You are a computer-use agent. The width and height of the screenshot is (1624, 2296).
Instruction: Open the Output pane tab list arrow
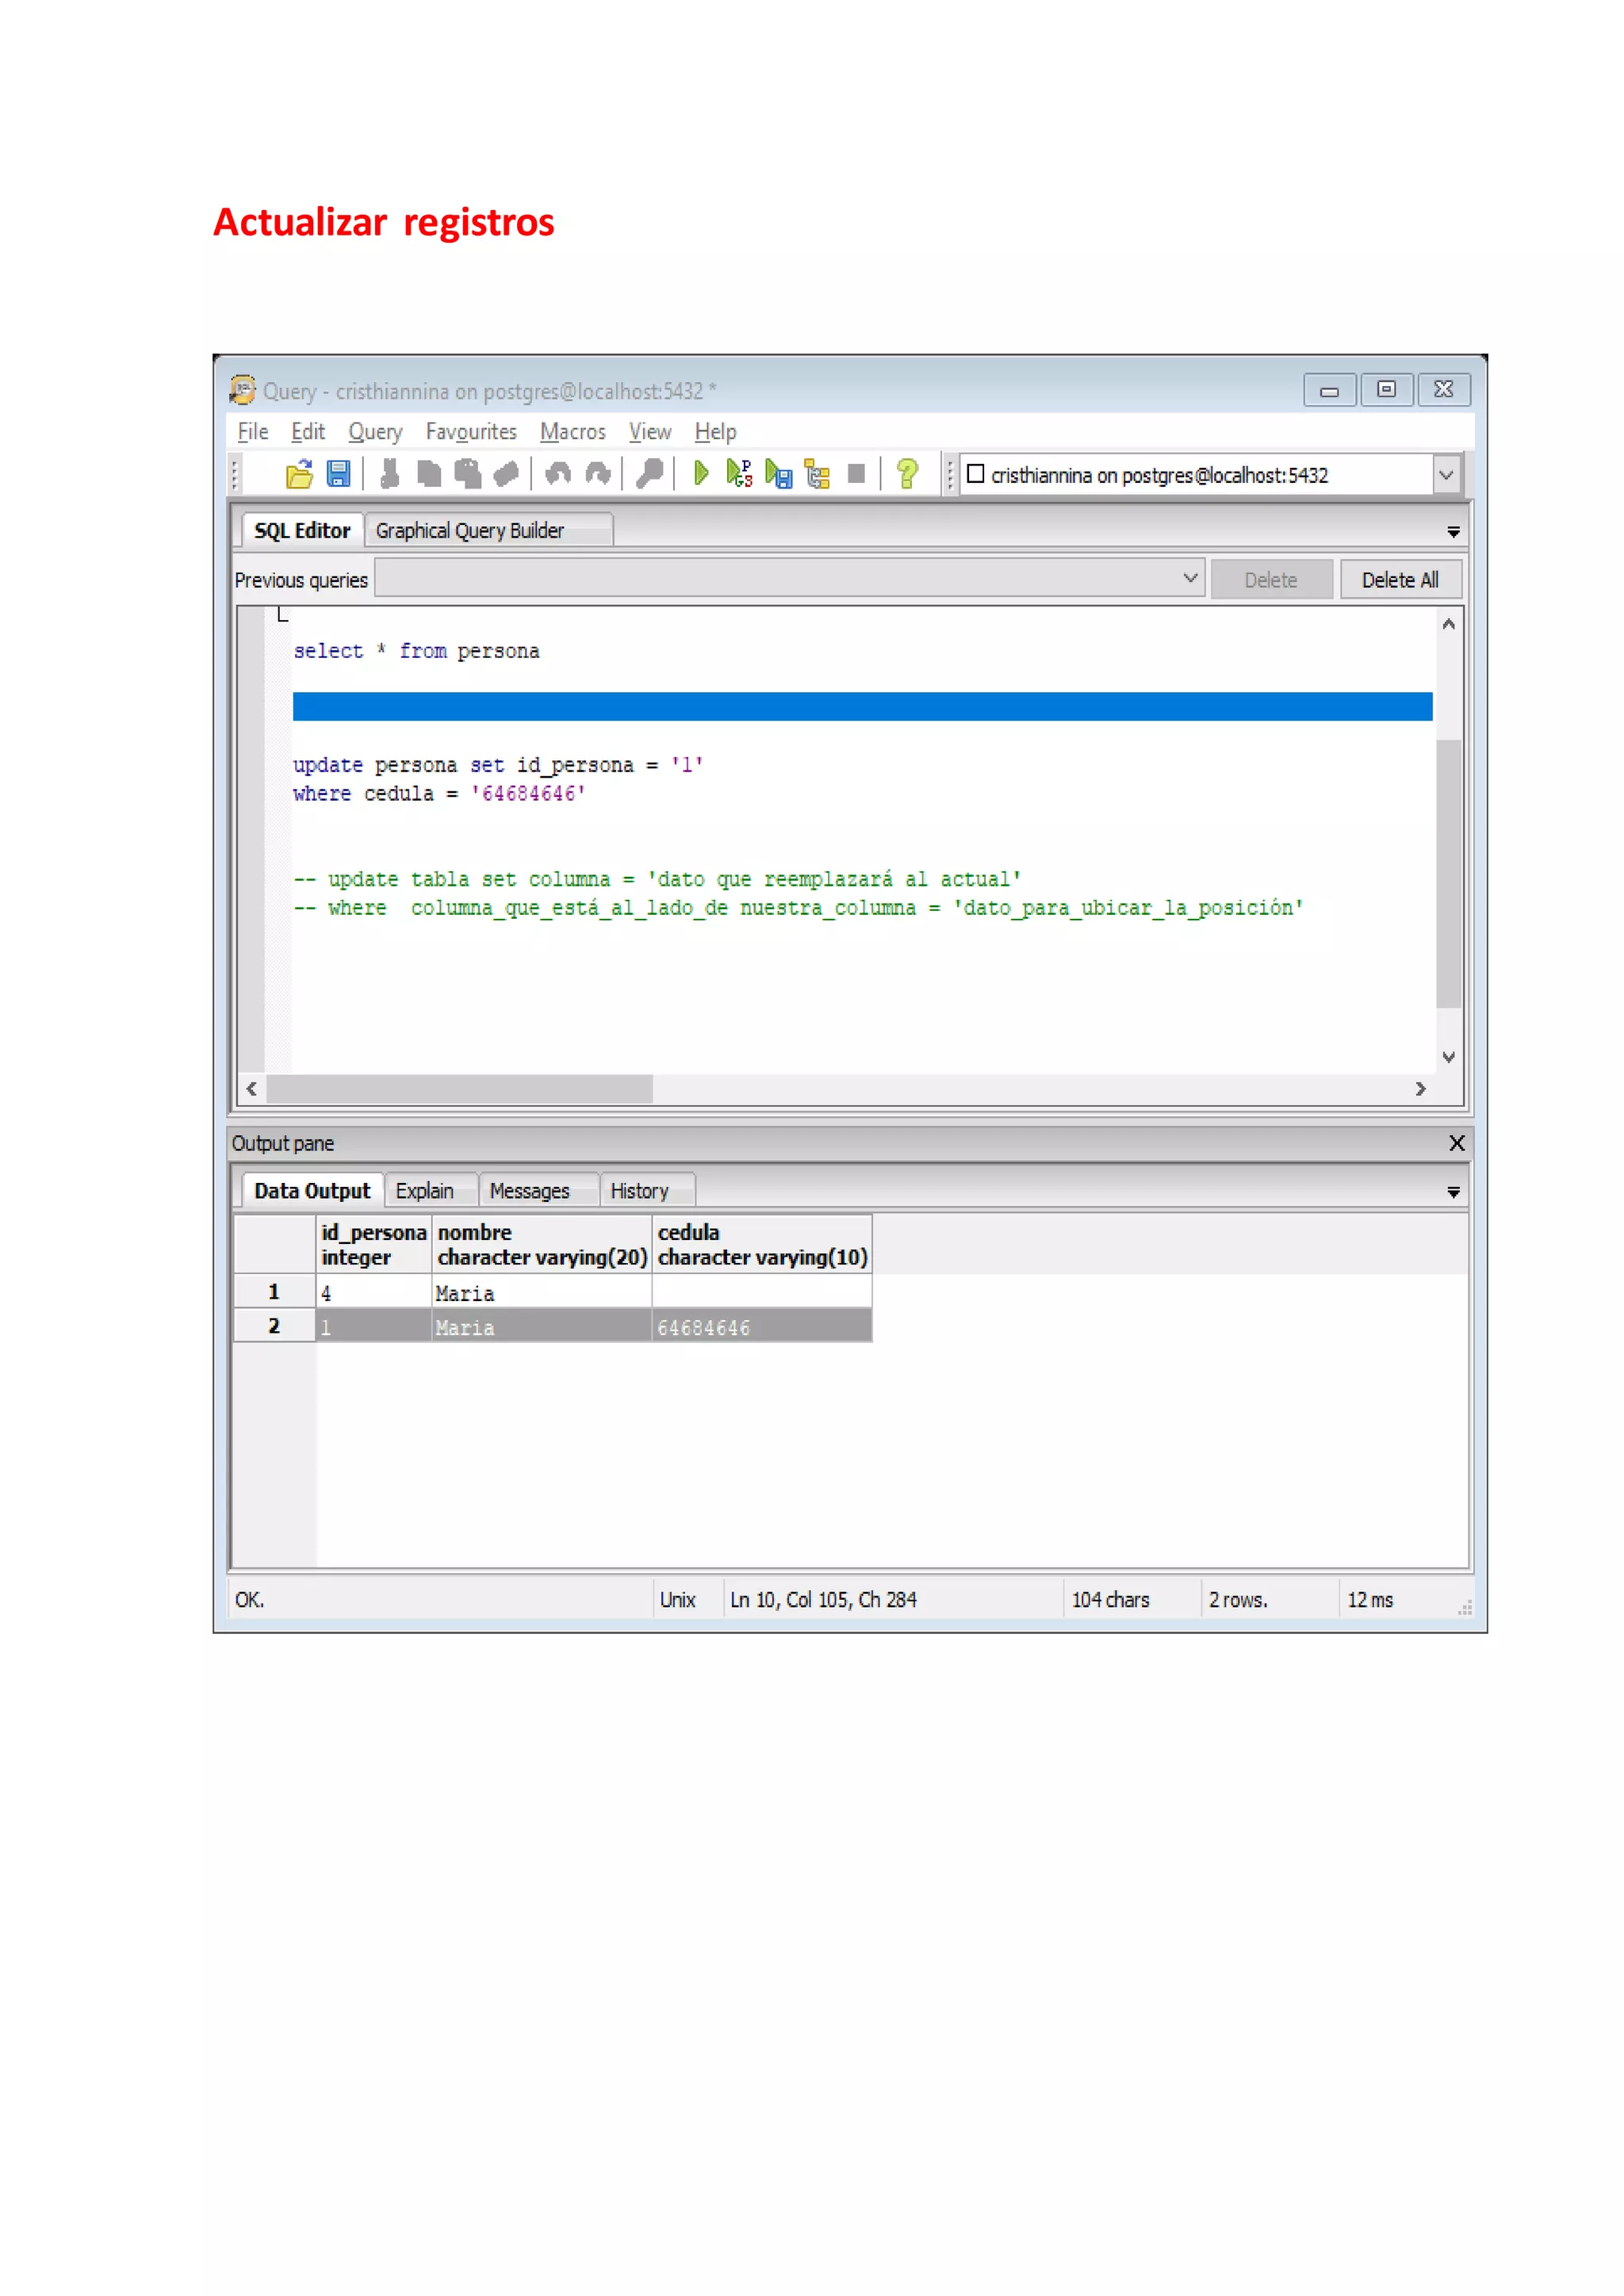pos(1454,1192)
